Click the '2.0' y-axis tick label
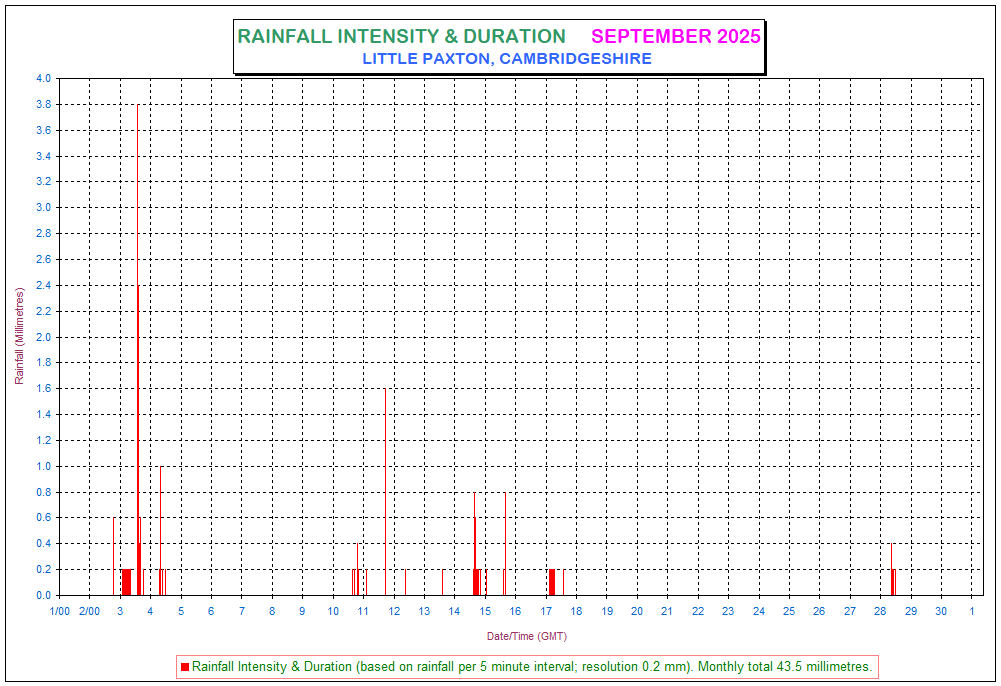 coord(43,337)
